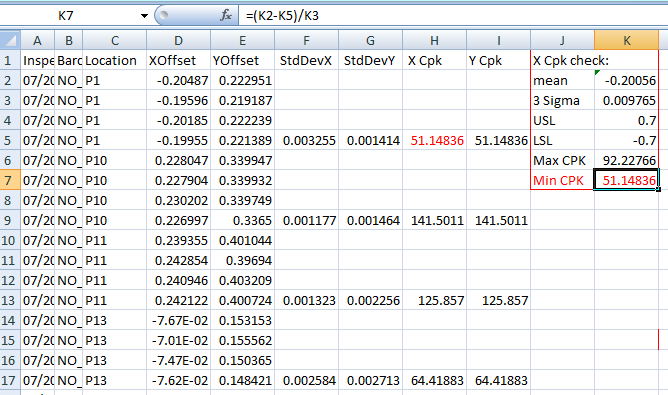This screenshot has width=668, height=395.
Task: Click YOffset value 0.3365
Action: pos(242,221)
